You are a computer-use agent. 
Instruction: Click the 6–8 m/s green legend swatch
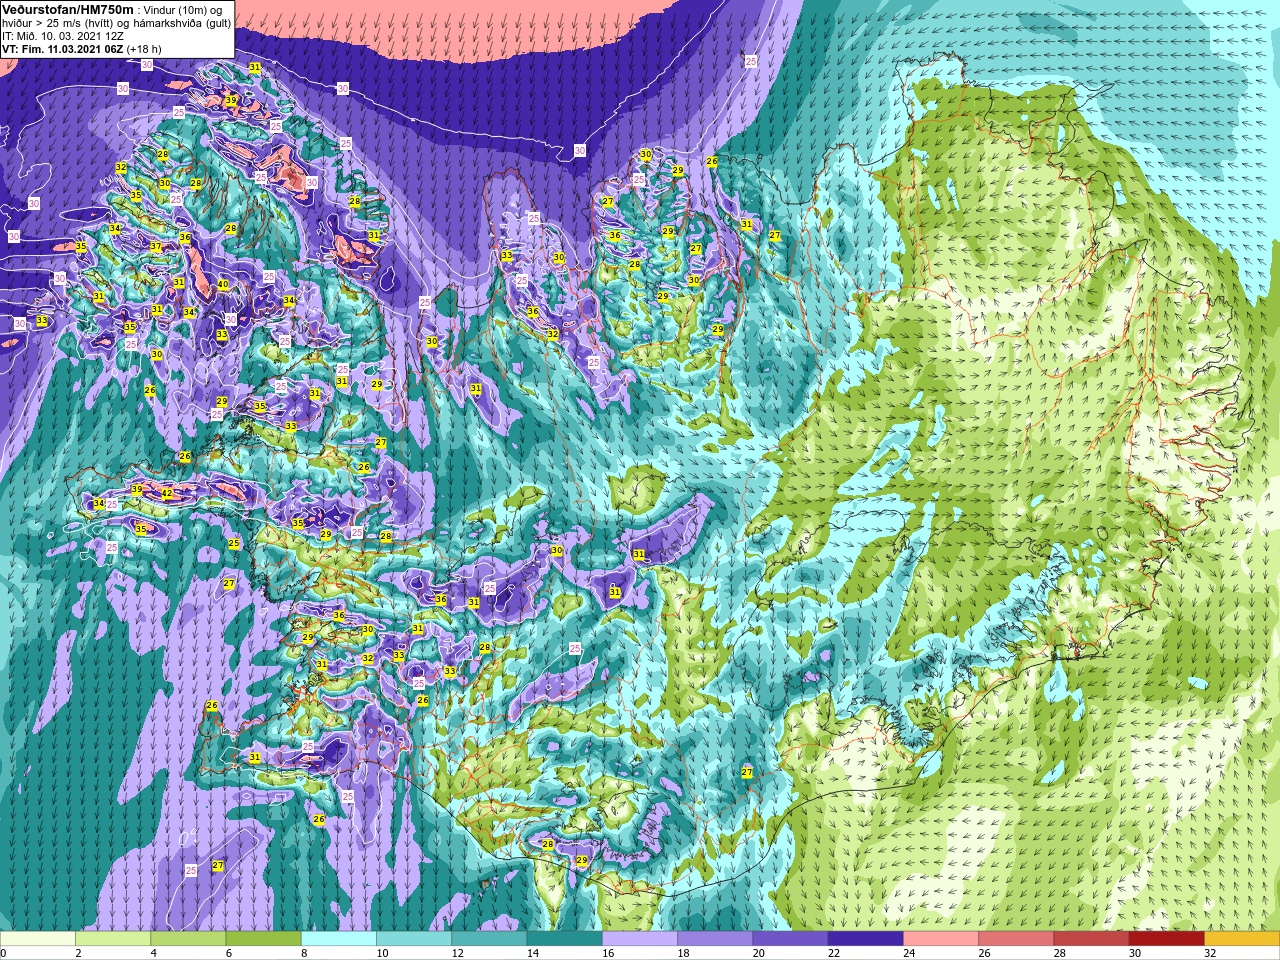[x=263, y=939]
